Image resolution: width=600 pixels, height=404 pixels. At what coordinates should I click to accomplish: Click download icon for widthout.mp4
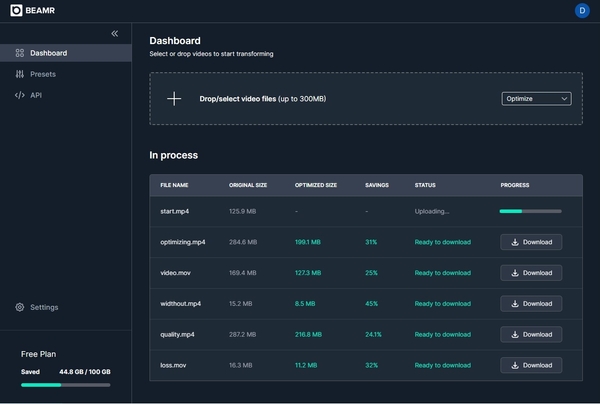click(x=514, y=304)
